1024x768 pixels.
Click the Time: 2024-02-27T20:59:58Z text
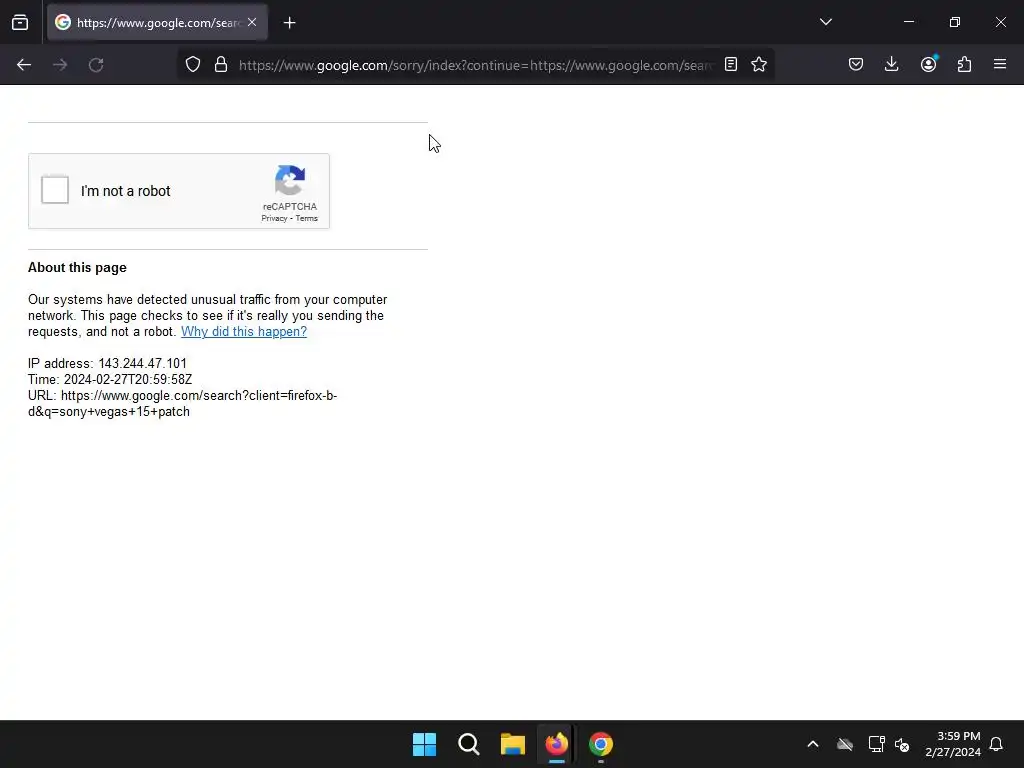tap(110, 379)
